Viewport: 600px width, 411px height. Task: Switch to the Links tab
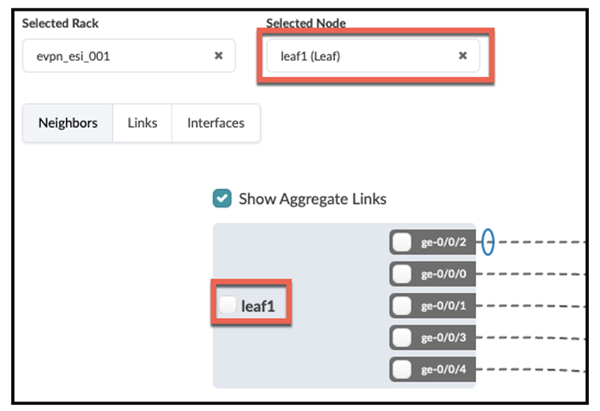click(x=142, y=123)
